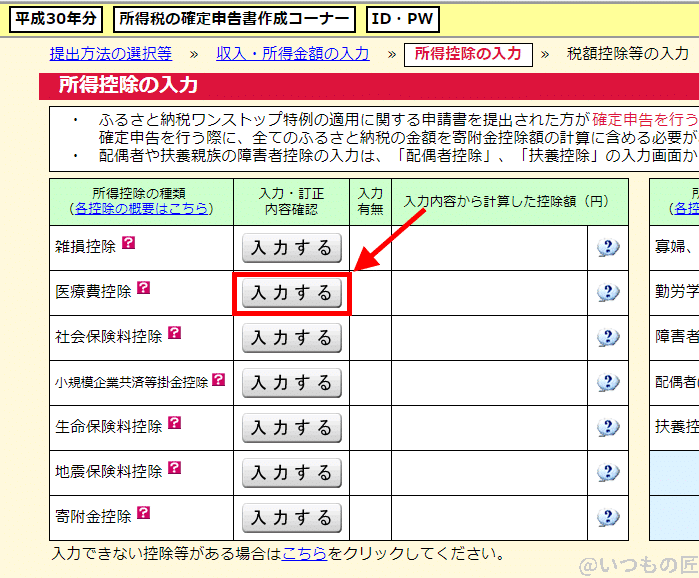Click the help icon beside 生命保険料控除

[x=174, y=423]
